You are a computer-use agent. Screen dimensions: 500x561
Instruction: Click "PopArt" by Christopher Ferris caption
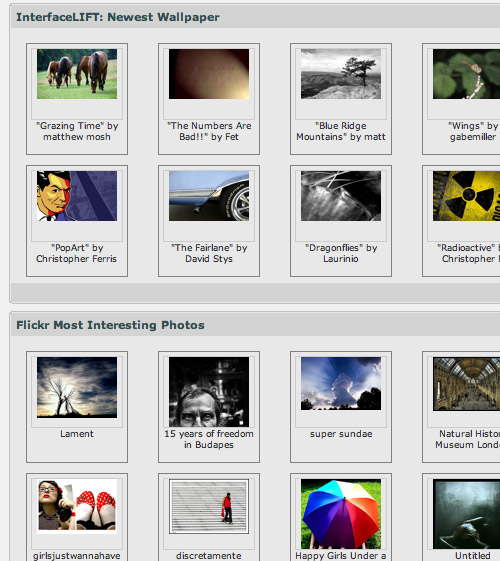[x=77, y=253]
